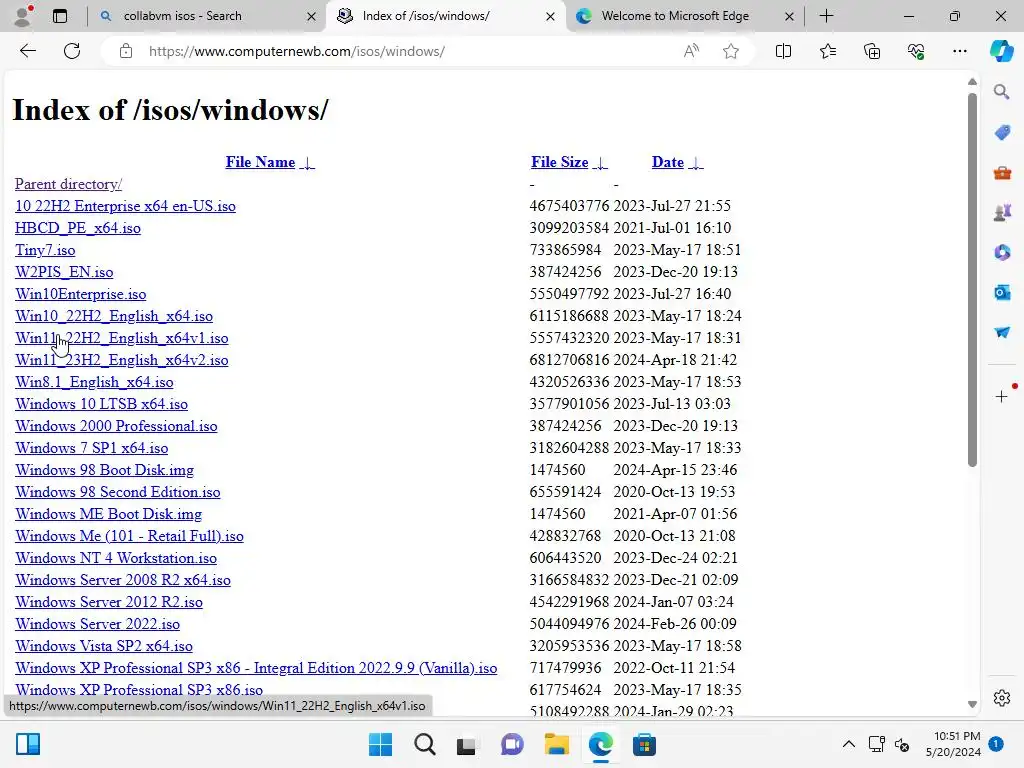Viewport: 1024px width, 768px height.
Task: Open taskbar Search magnifier
Action: [x=424, y=744]
